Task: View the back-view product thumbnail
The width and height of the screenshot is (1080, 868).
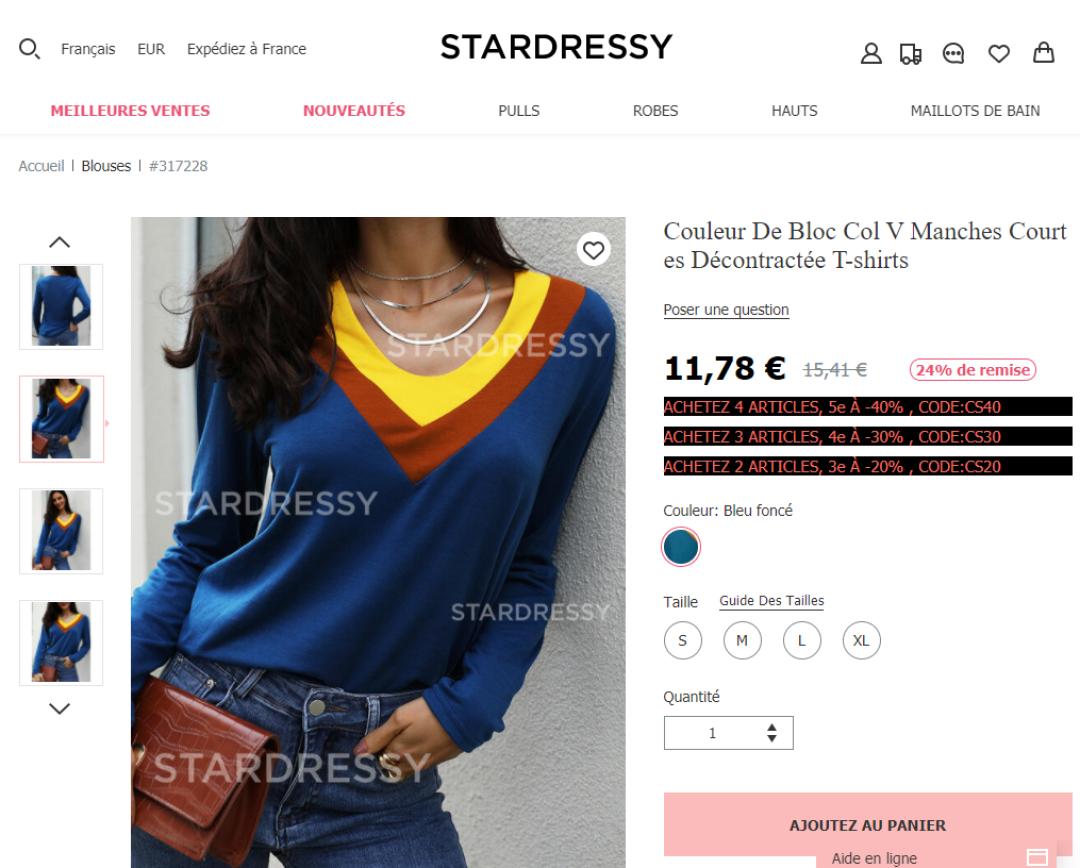Action: coord(61,306)
